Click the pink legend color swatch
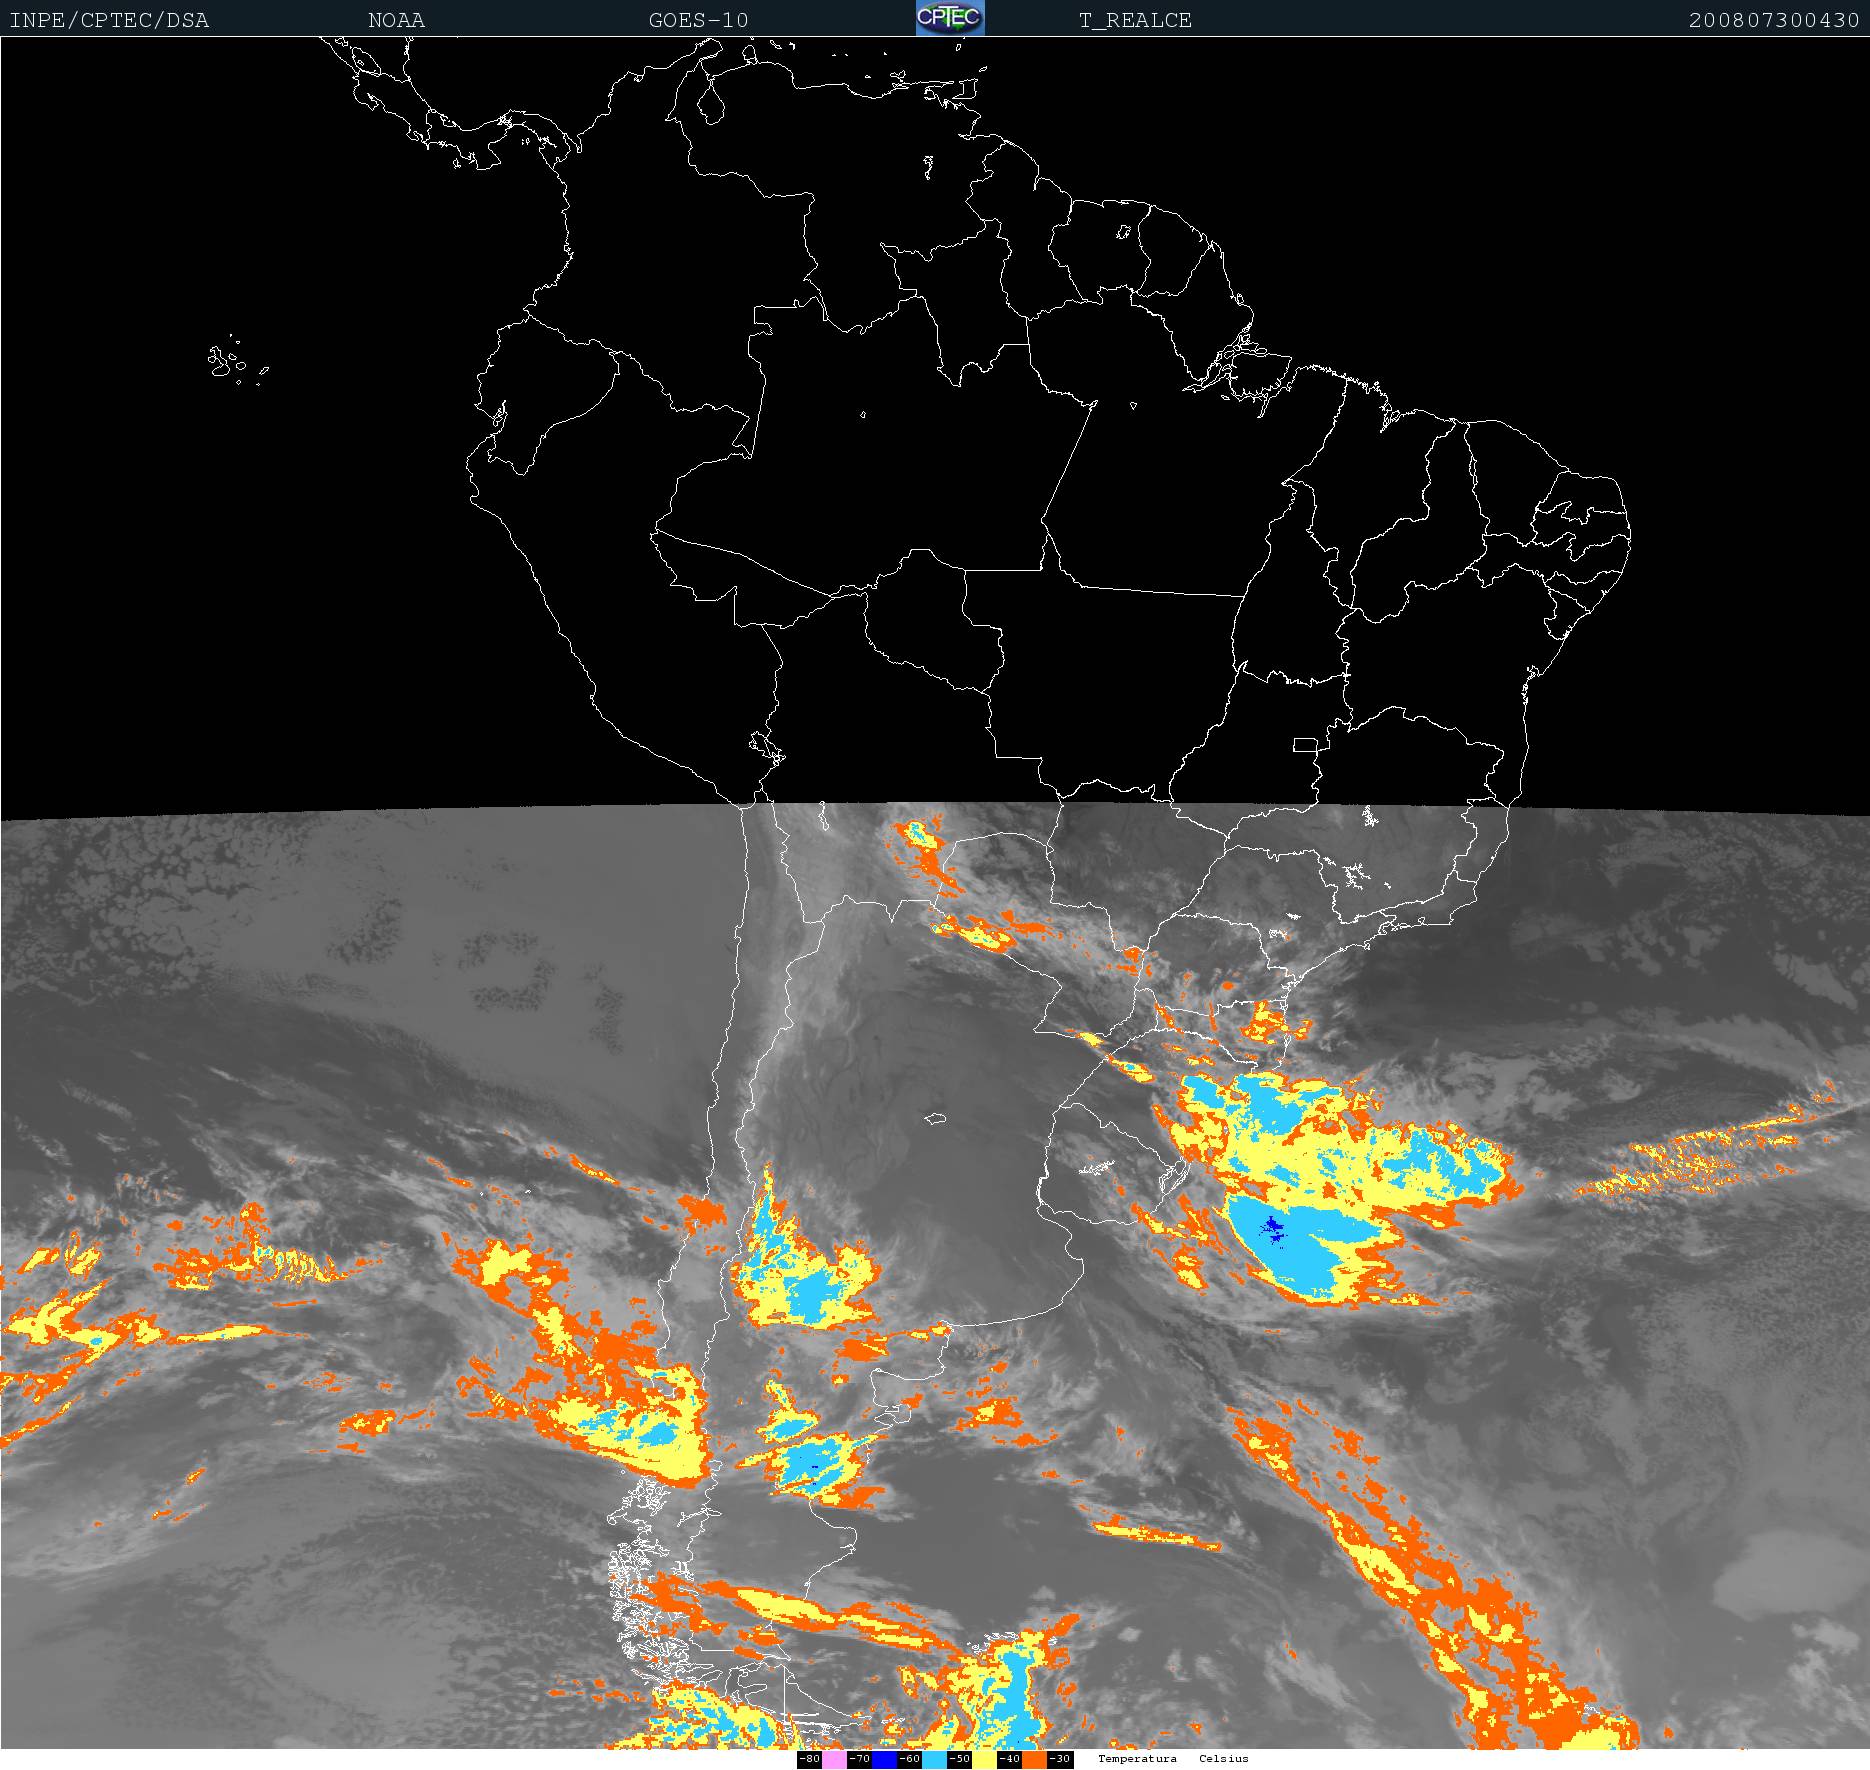 click(834, 1759)
